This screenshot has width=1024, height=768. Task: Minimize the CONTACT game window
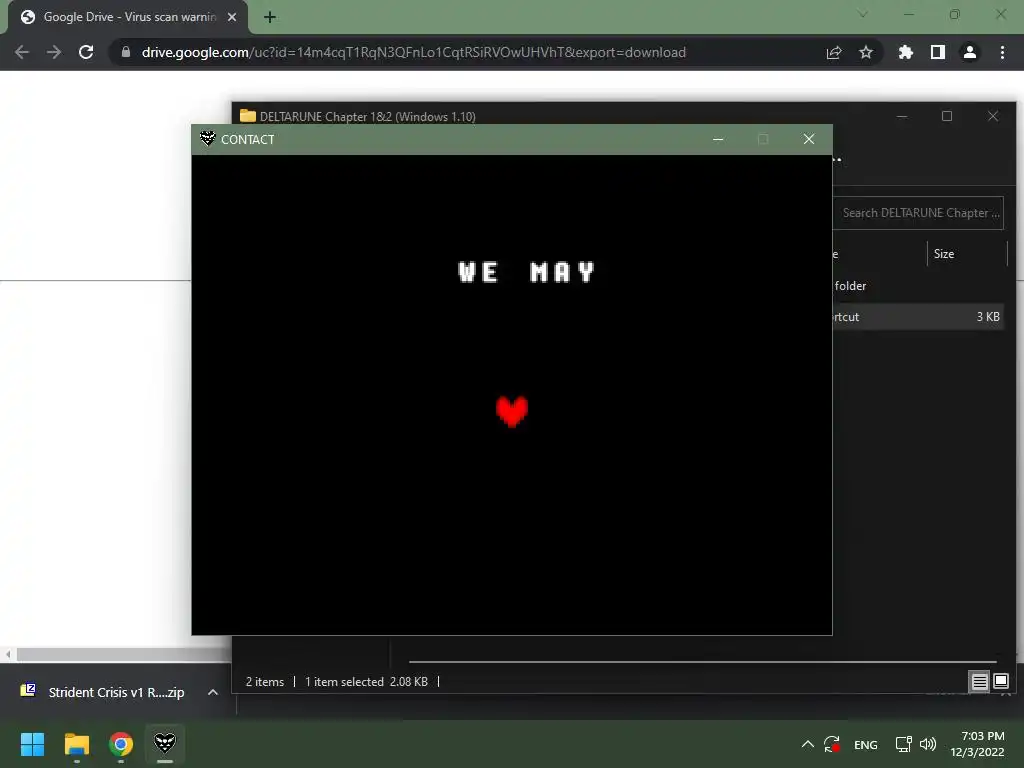pyautogui.click(x=718, y=139)
